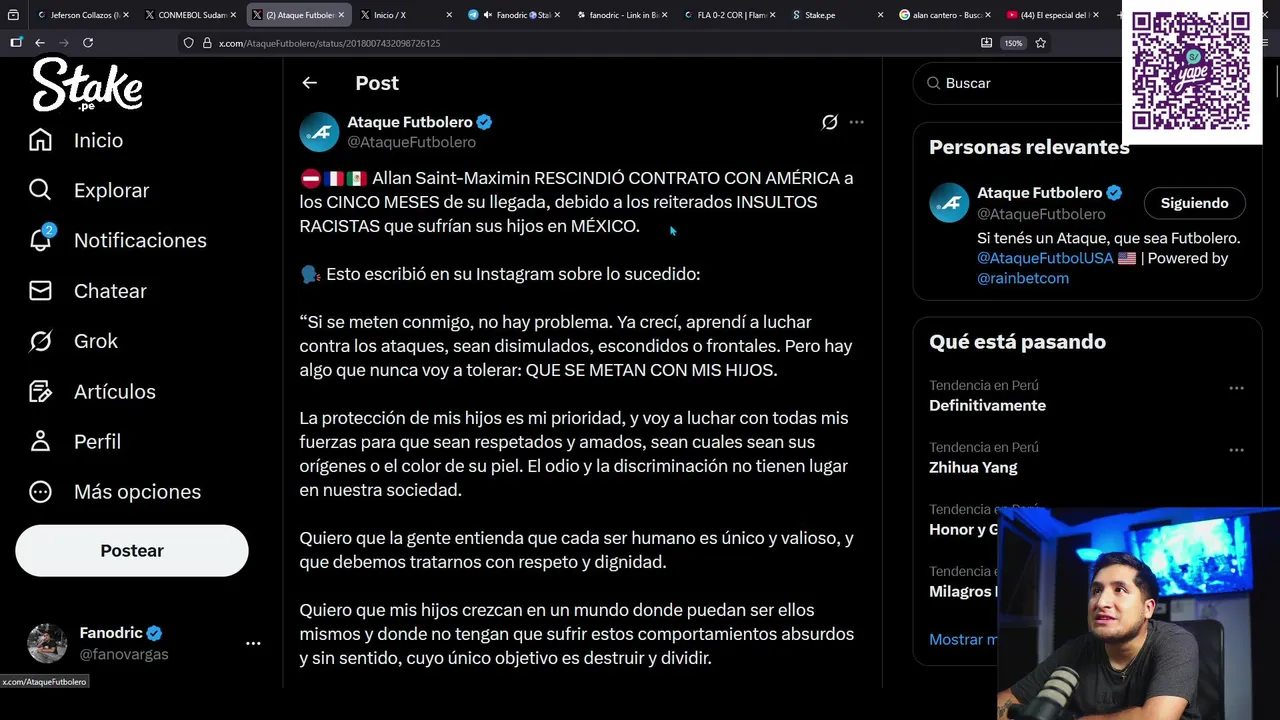1280x720 pixels.
Task: Switch to the alan cantero search tab
Action: pos(944,15)
